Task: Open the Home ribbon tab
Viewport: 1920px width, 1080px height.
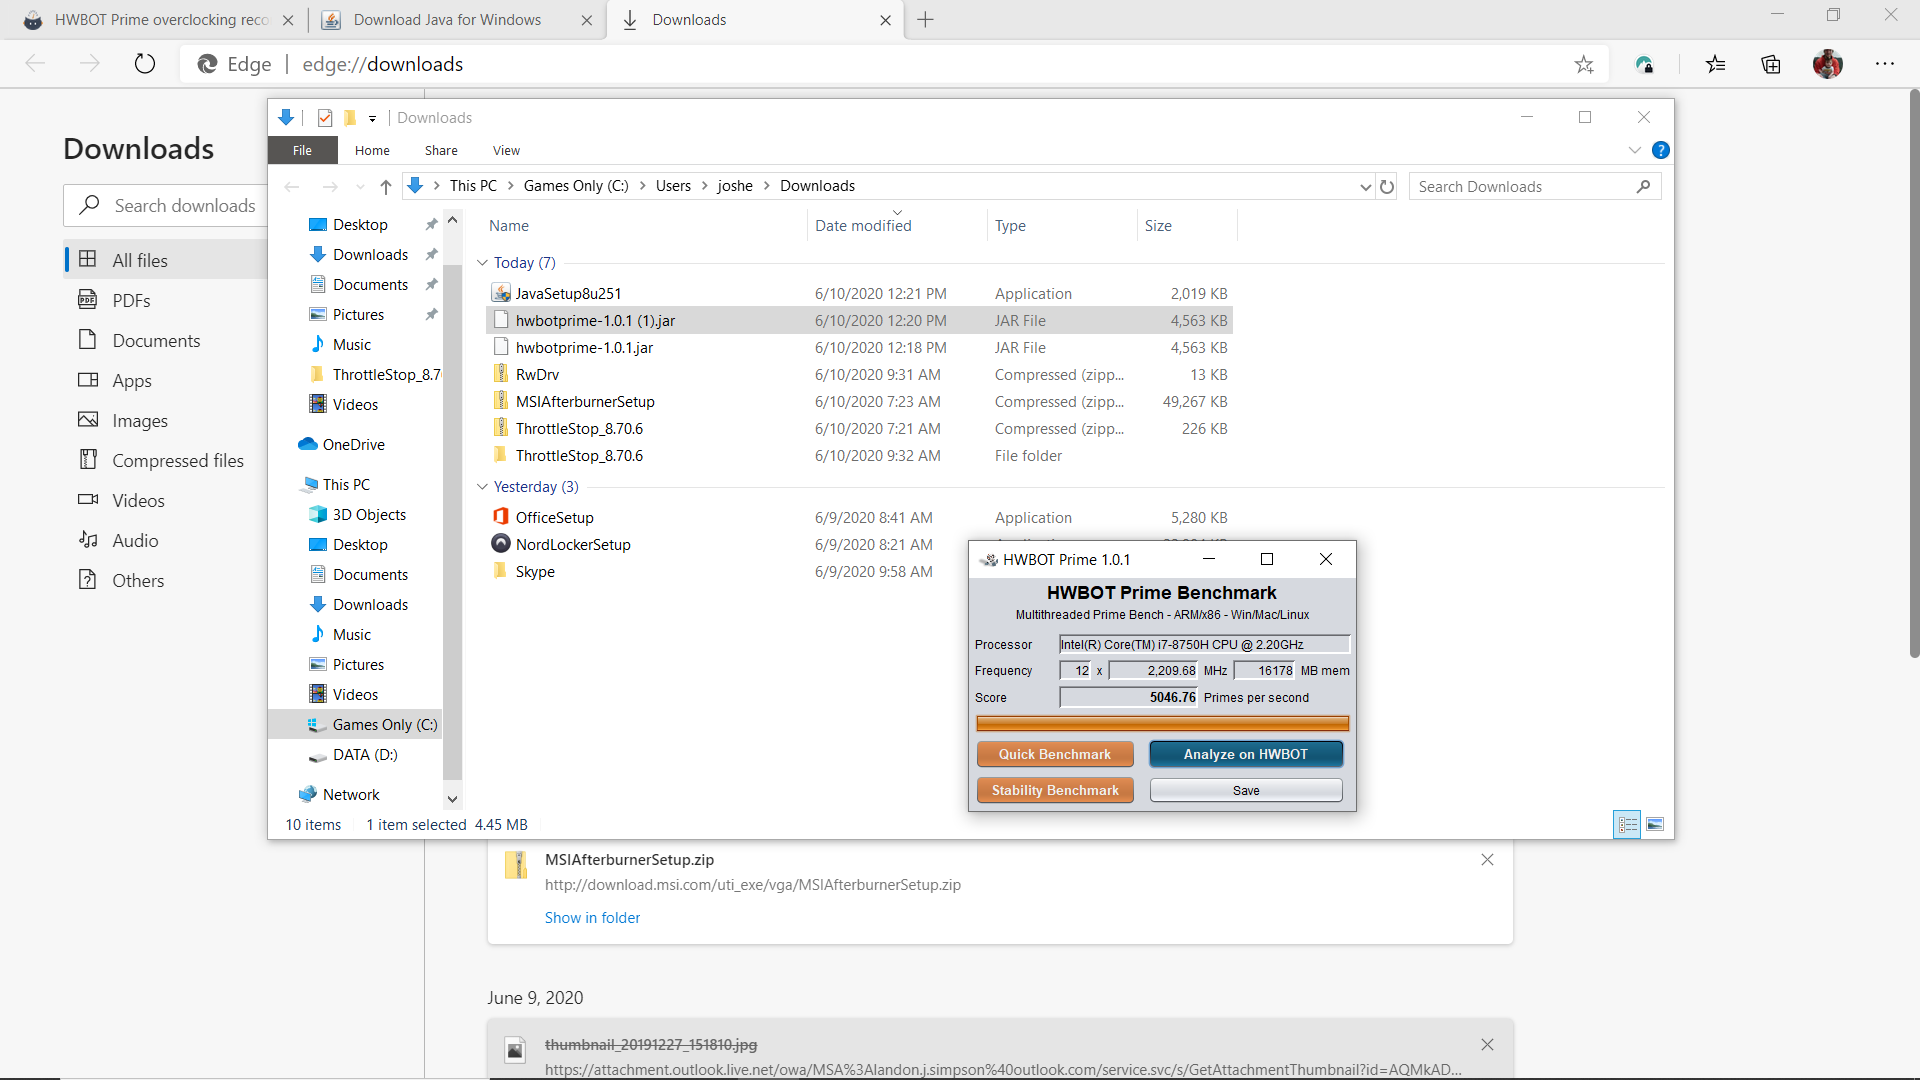Action: tap(372, 150)
